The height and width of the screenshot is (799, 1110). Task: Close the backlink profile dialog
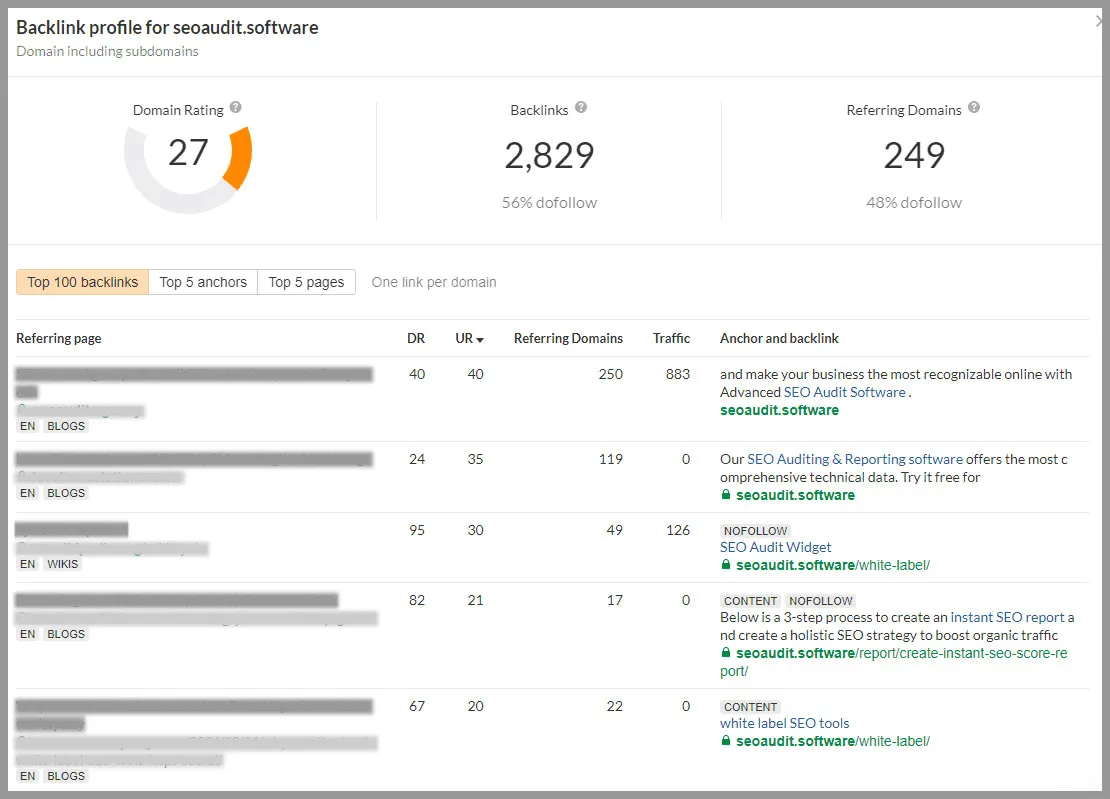(x=1100, y=21)
